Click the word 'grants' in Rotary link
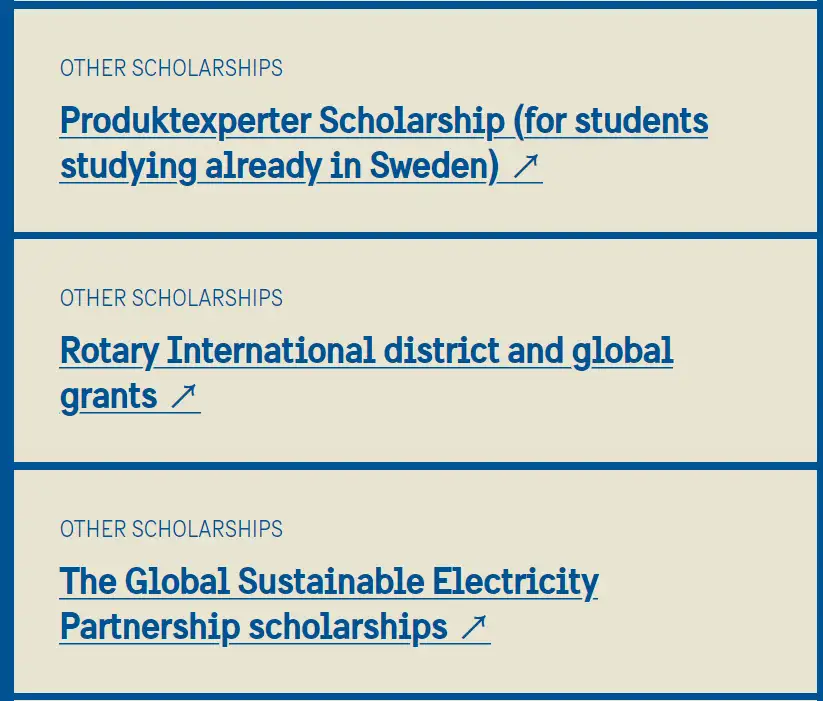 pyautogui.click(x=109, y=397)
